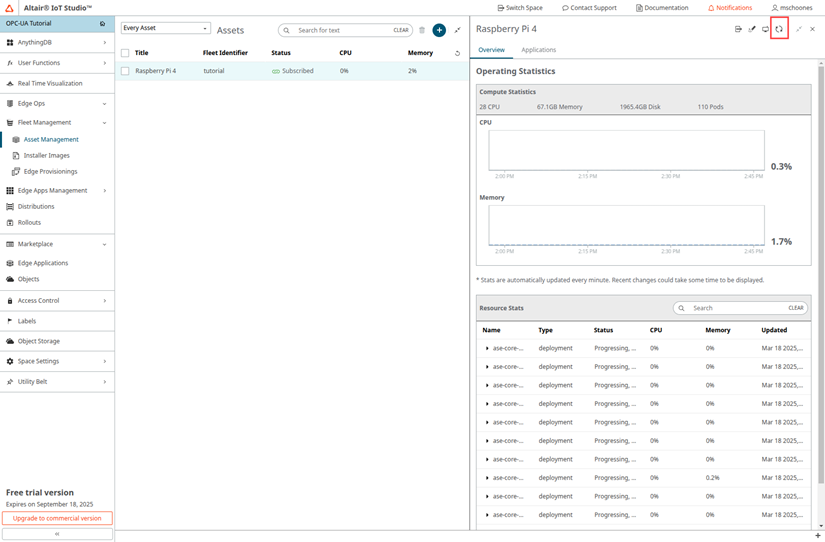This screenshot has width=825, height=542.
Task: Open the remote console monitor icon
Action: [x=765, y=29]
